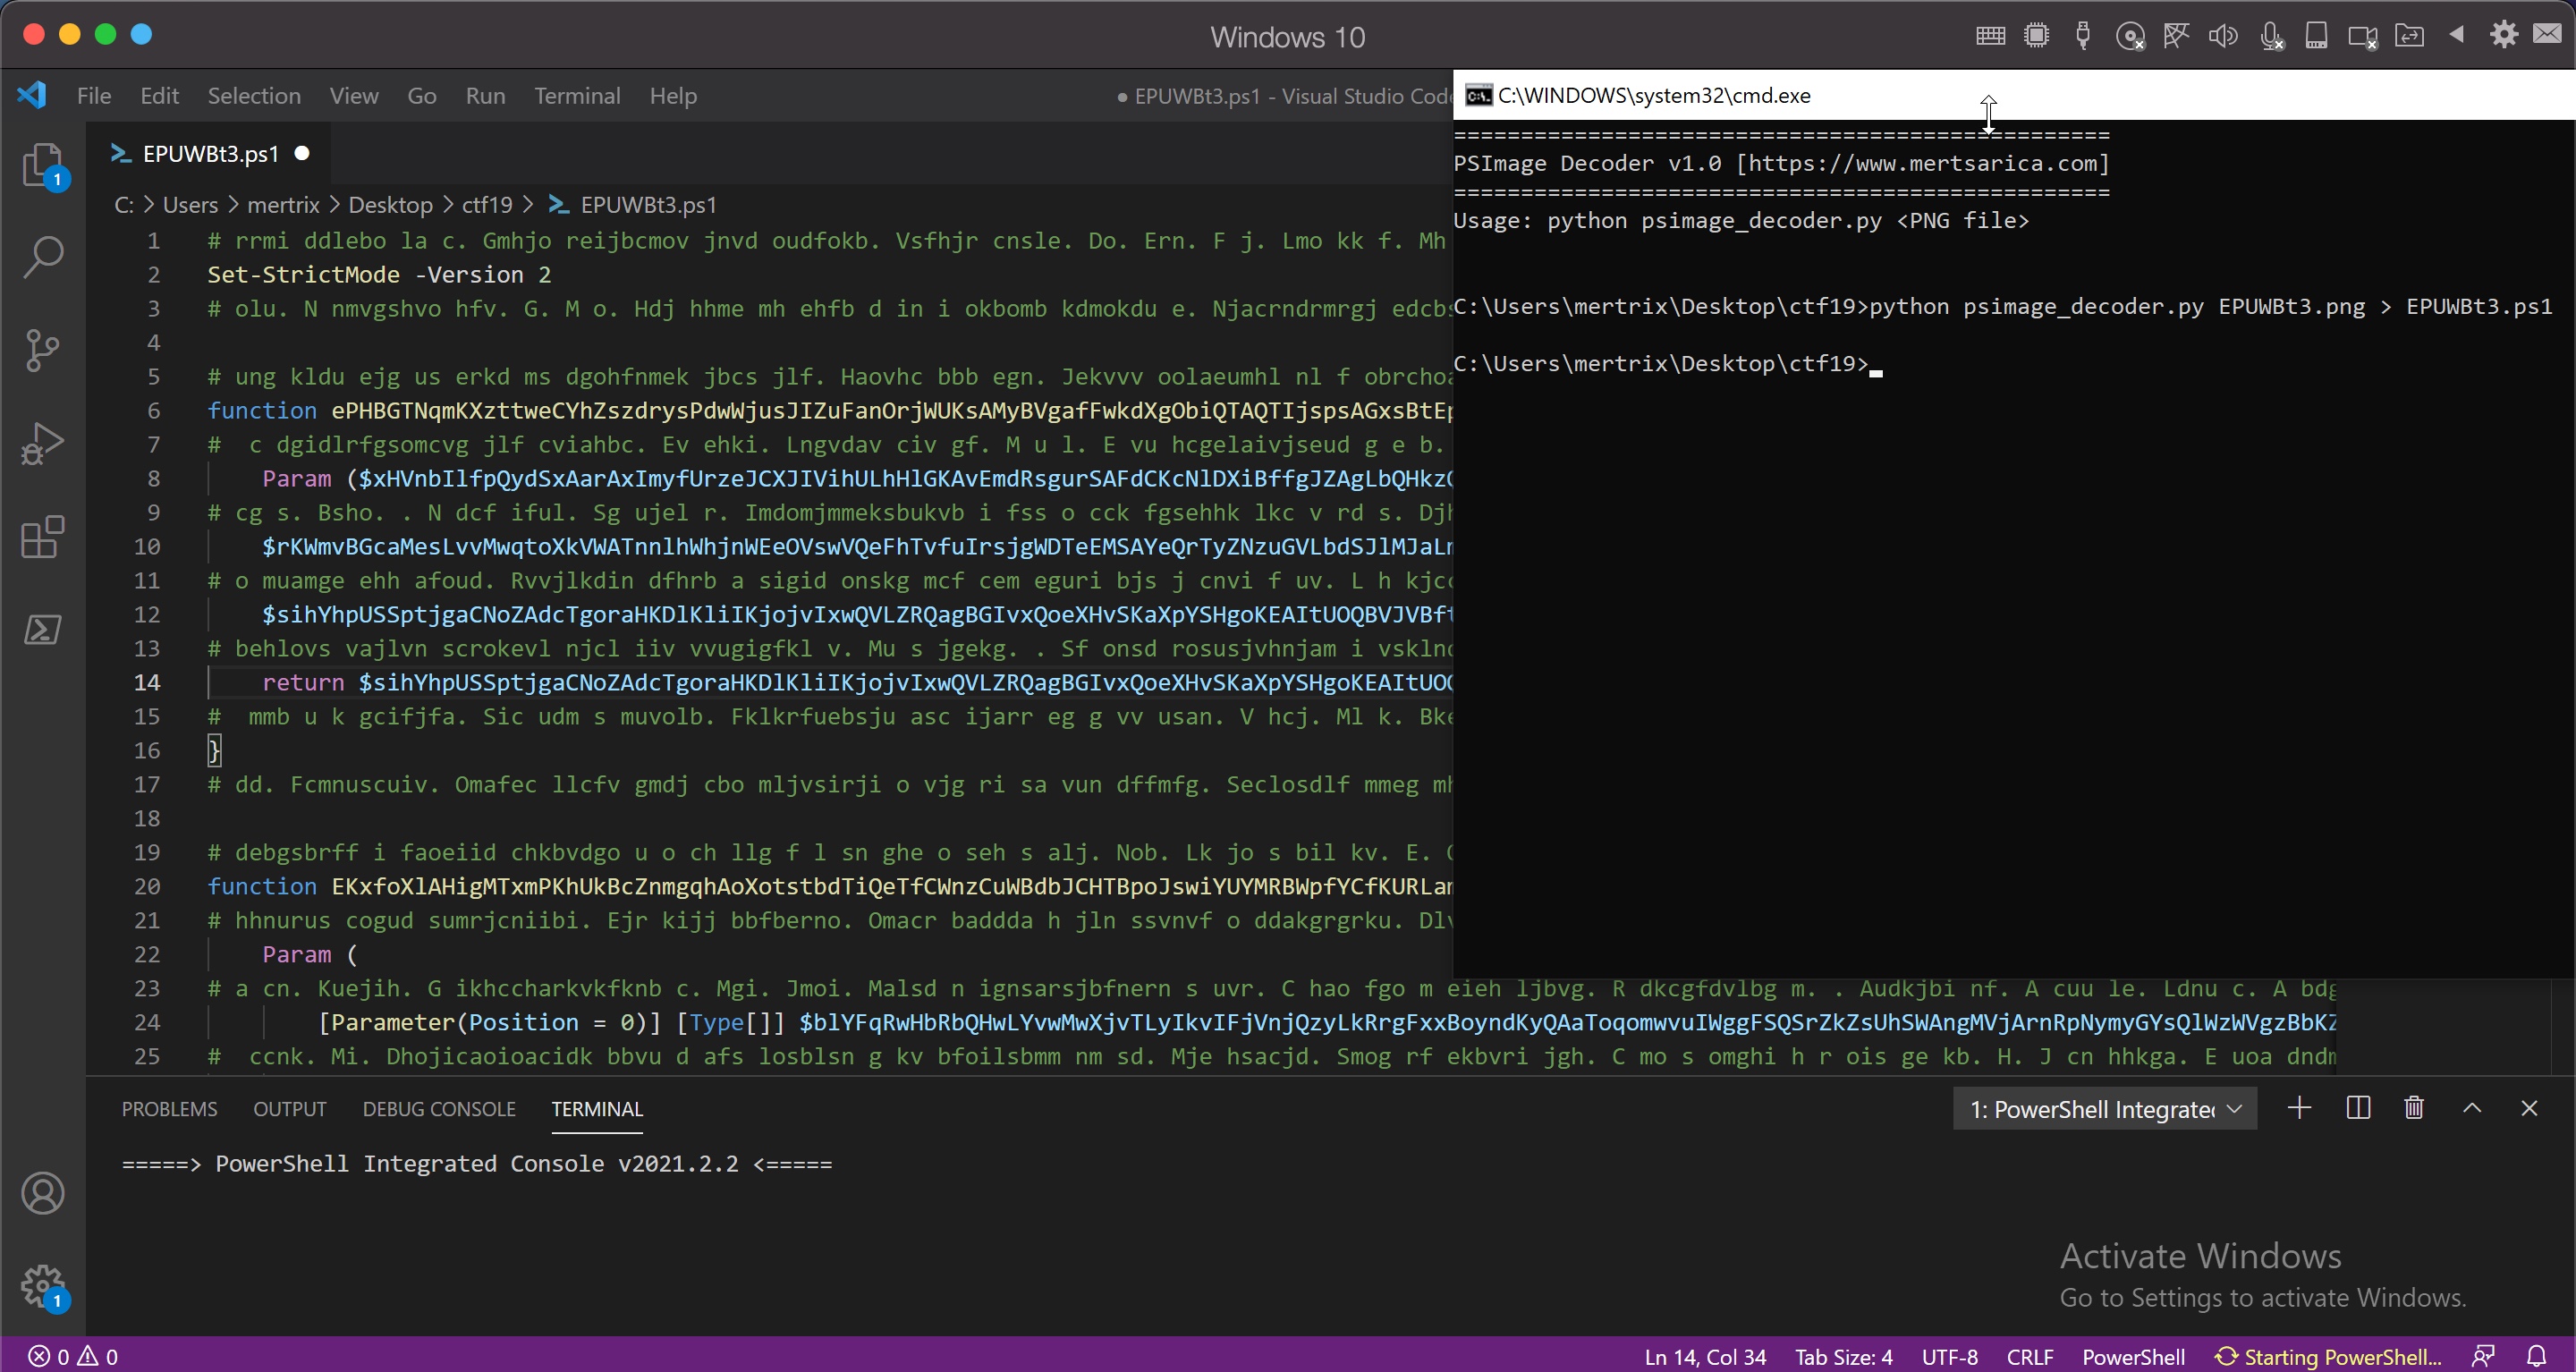Image resolution: width=2576 pixels, height=1372 pixels.
Task: Open the Explorer view in activity bar
Action: (43, 165)
